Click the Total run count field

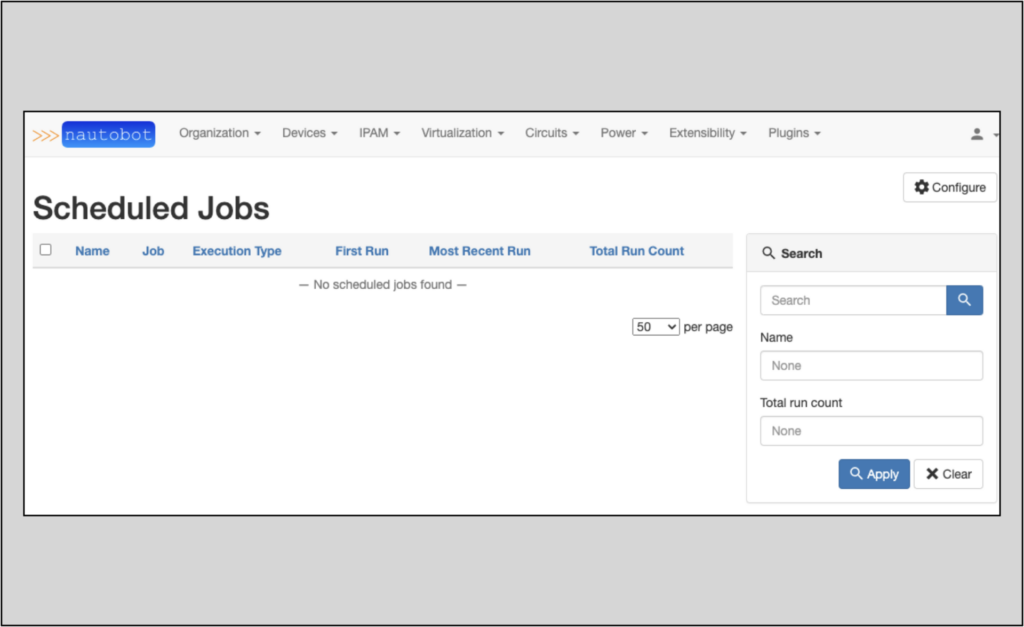click(x=871, y=431)
